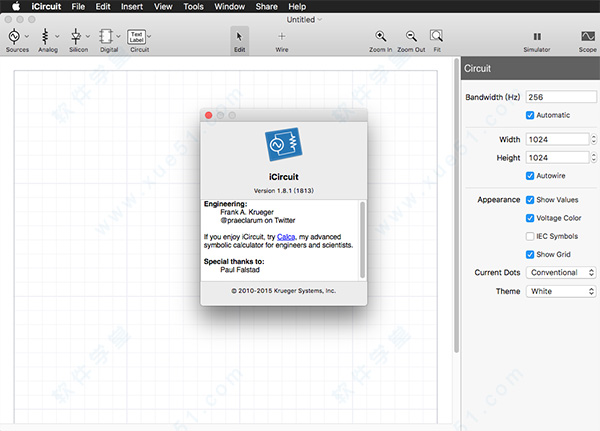The height and width of the screenshot is (431, 600).
Task: Expand the Analog dropdown arrow
Action: 57,36
